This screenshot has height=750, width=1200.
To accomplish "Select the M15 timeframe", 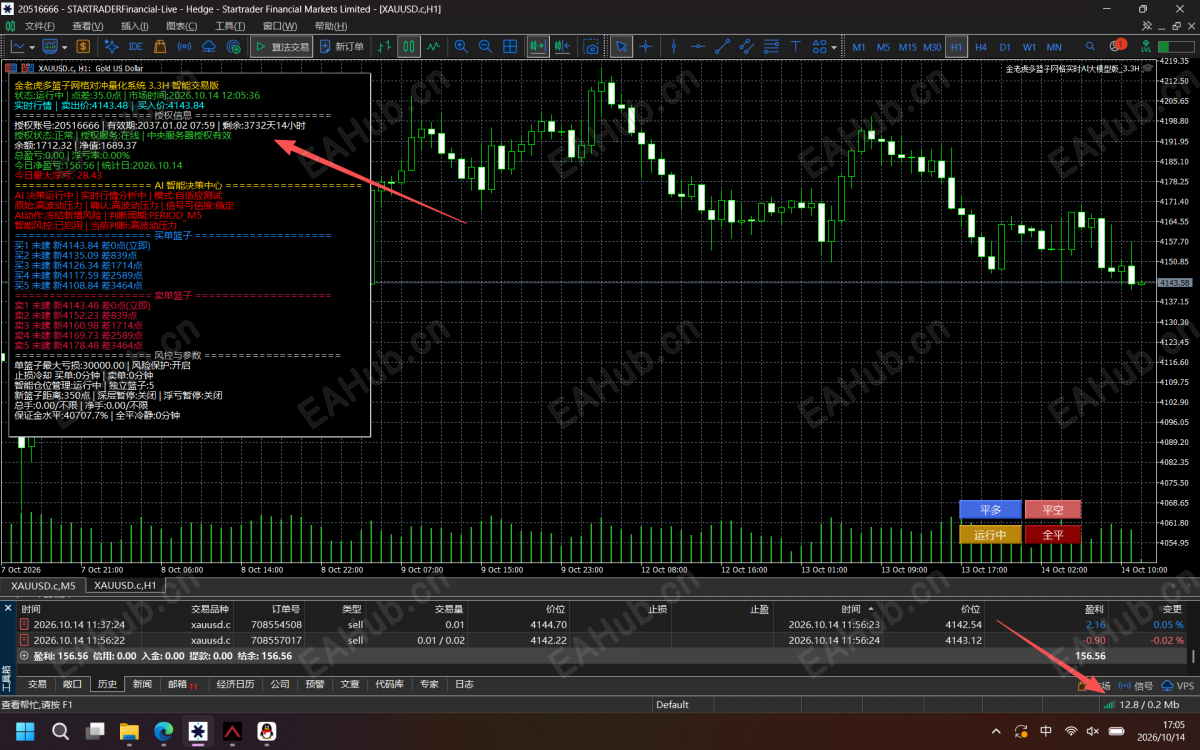I will pyautogui.click(x=907, y=46).
